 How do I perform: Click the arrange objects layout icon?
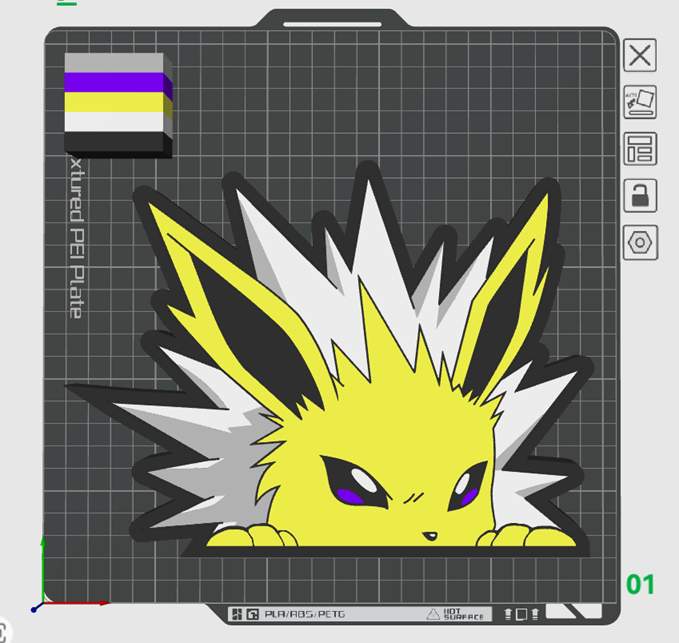tap(640, 148)
